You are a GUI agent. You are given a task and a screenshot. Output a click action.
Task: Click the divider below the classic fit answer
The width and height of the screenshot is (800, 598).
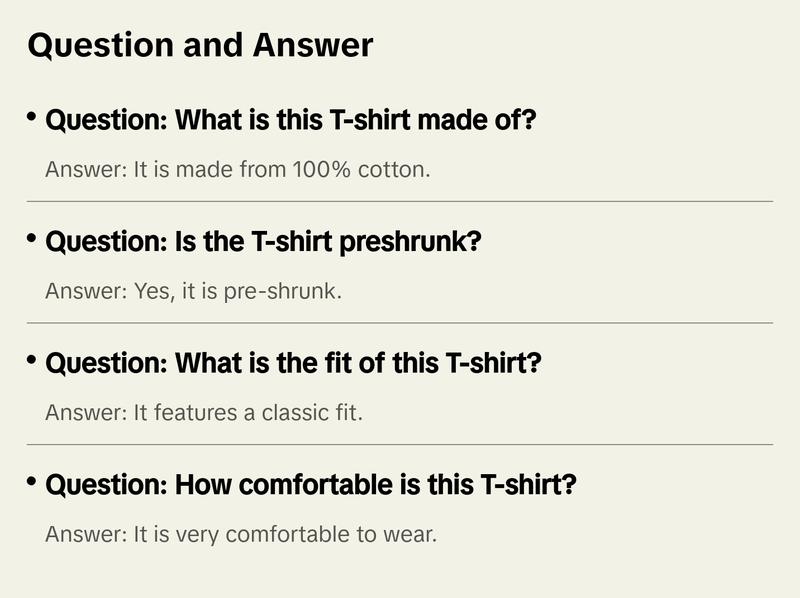400,444
